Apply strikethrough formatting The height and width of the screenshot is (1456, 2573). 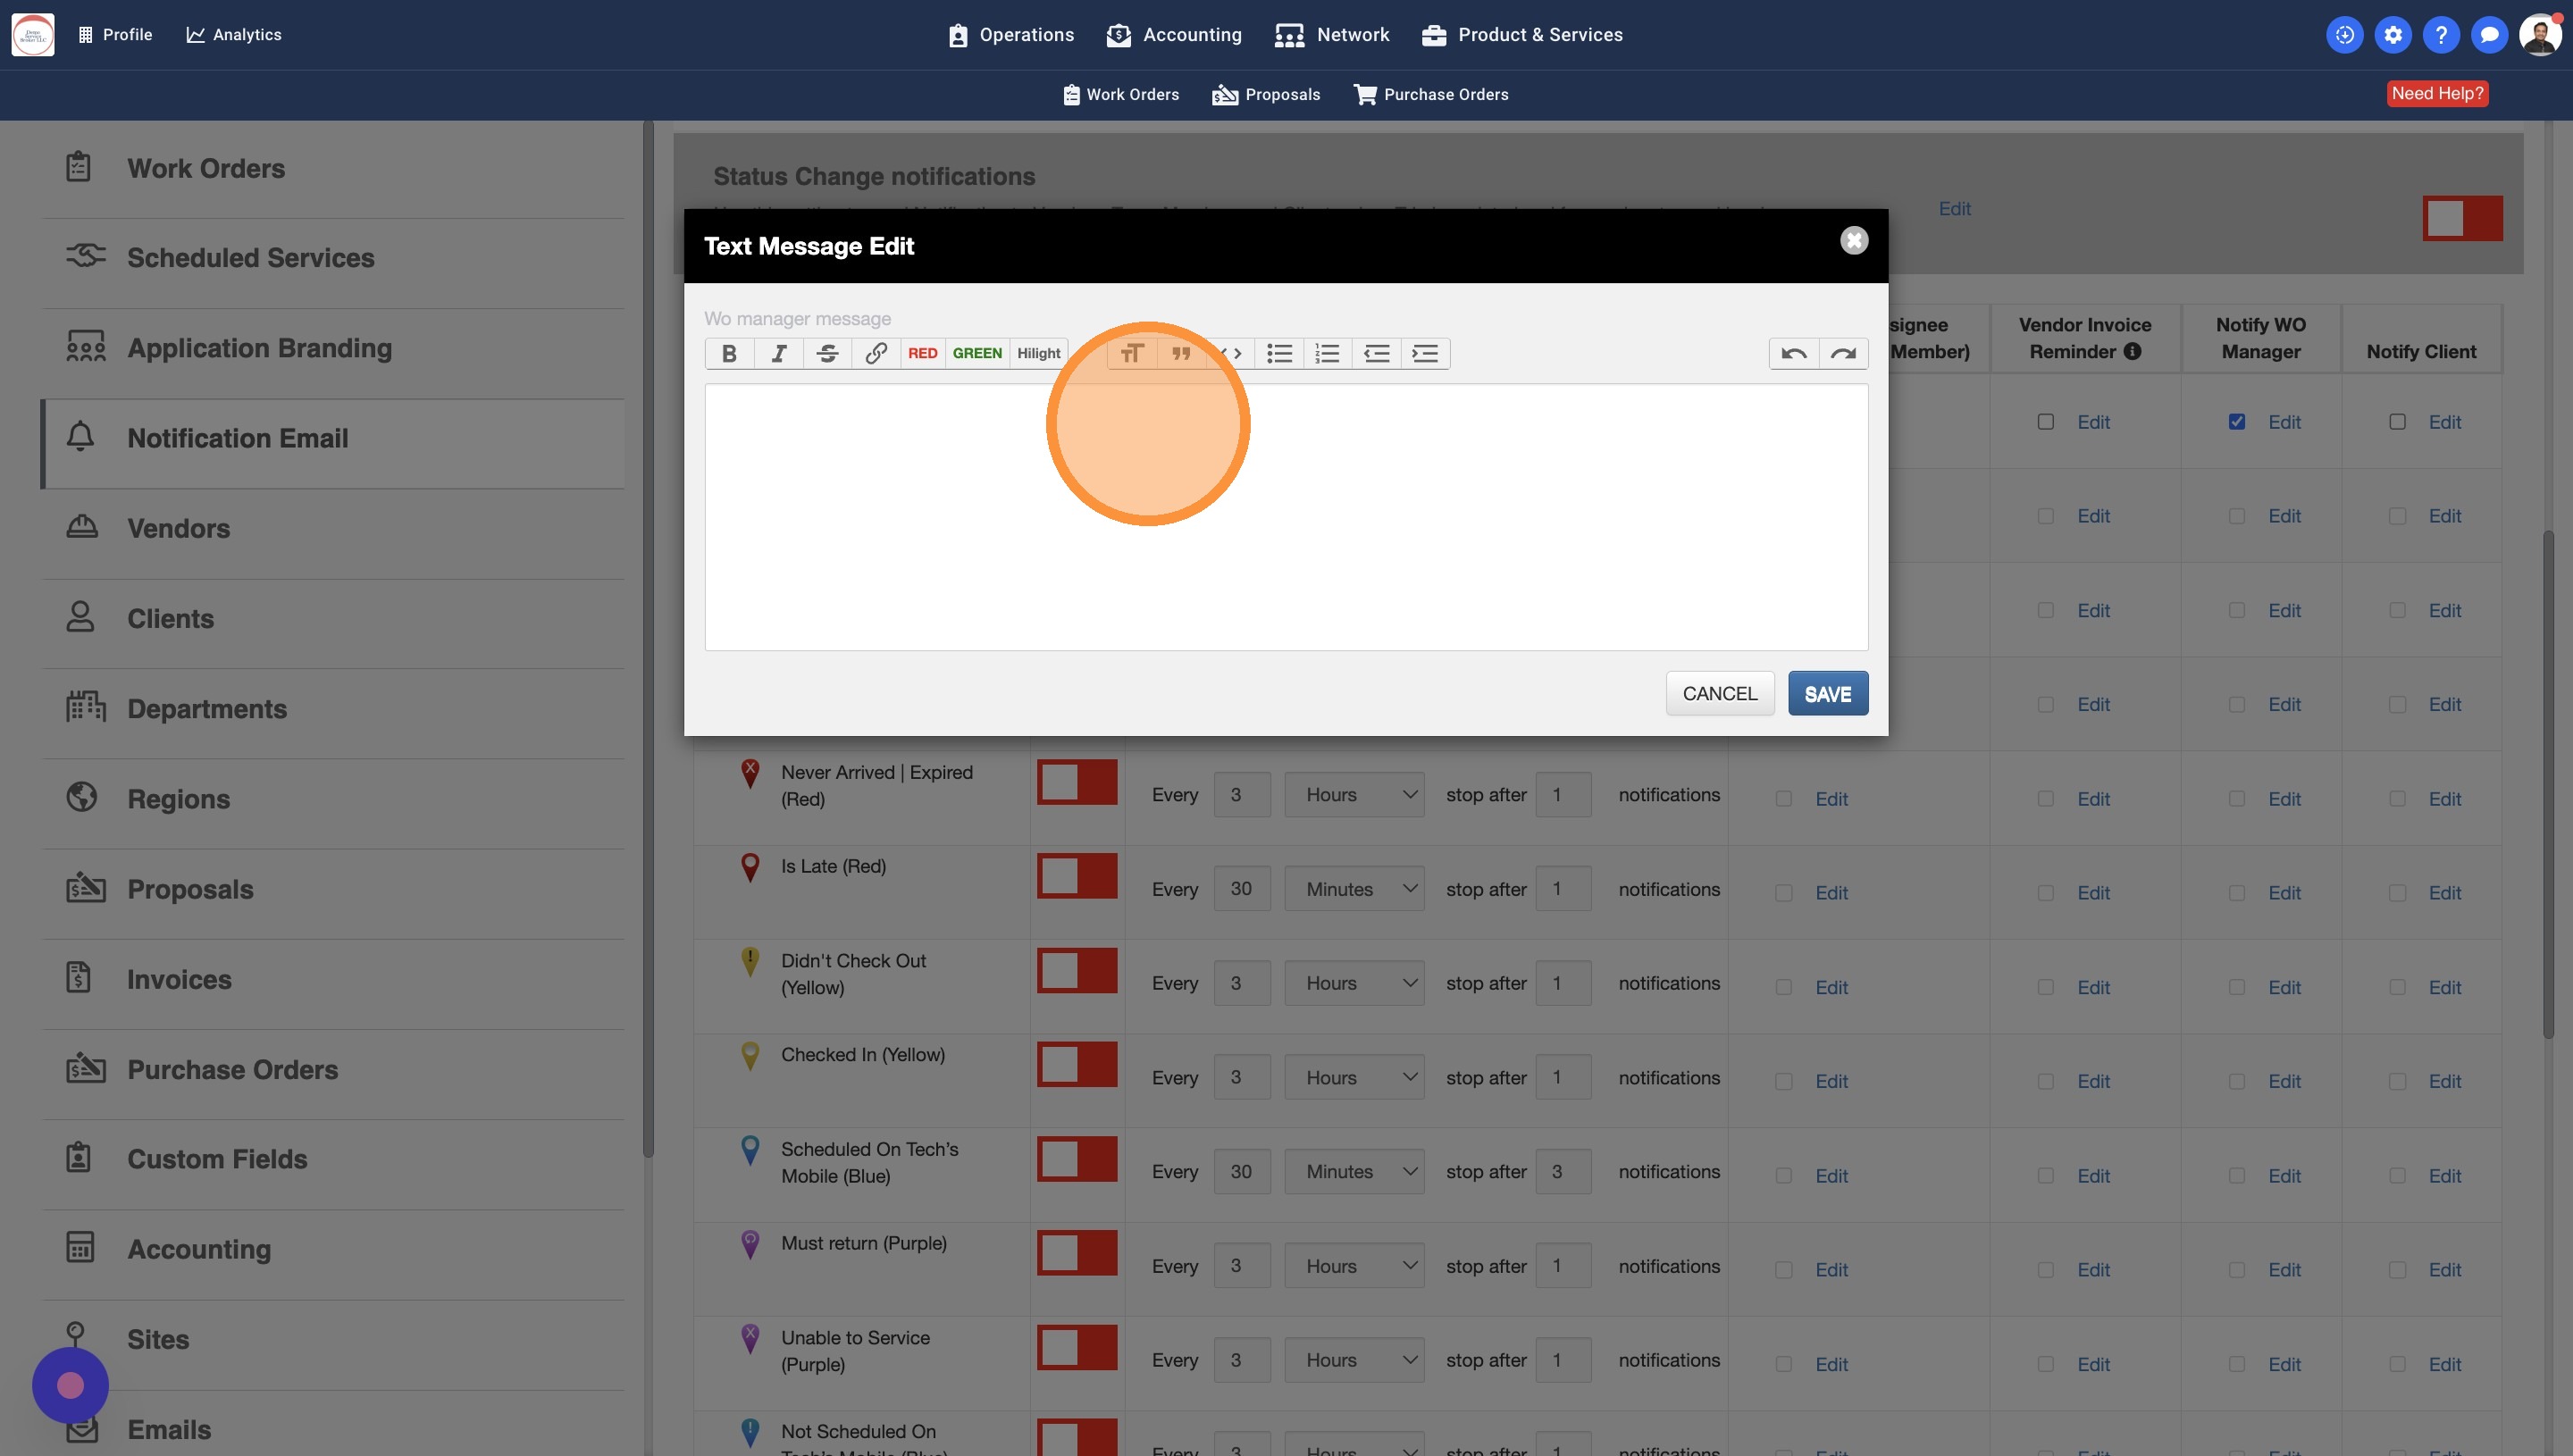click(x=827, y=353)
